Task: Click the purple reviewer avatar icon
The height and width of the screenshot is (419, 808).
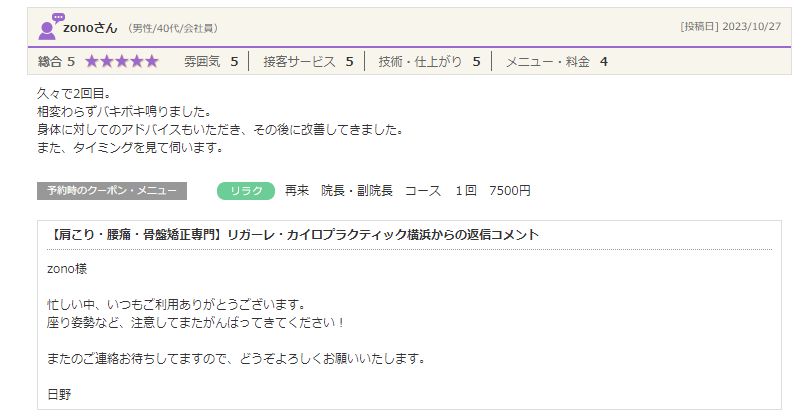Action: 50,27
